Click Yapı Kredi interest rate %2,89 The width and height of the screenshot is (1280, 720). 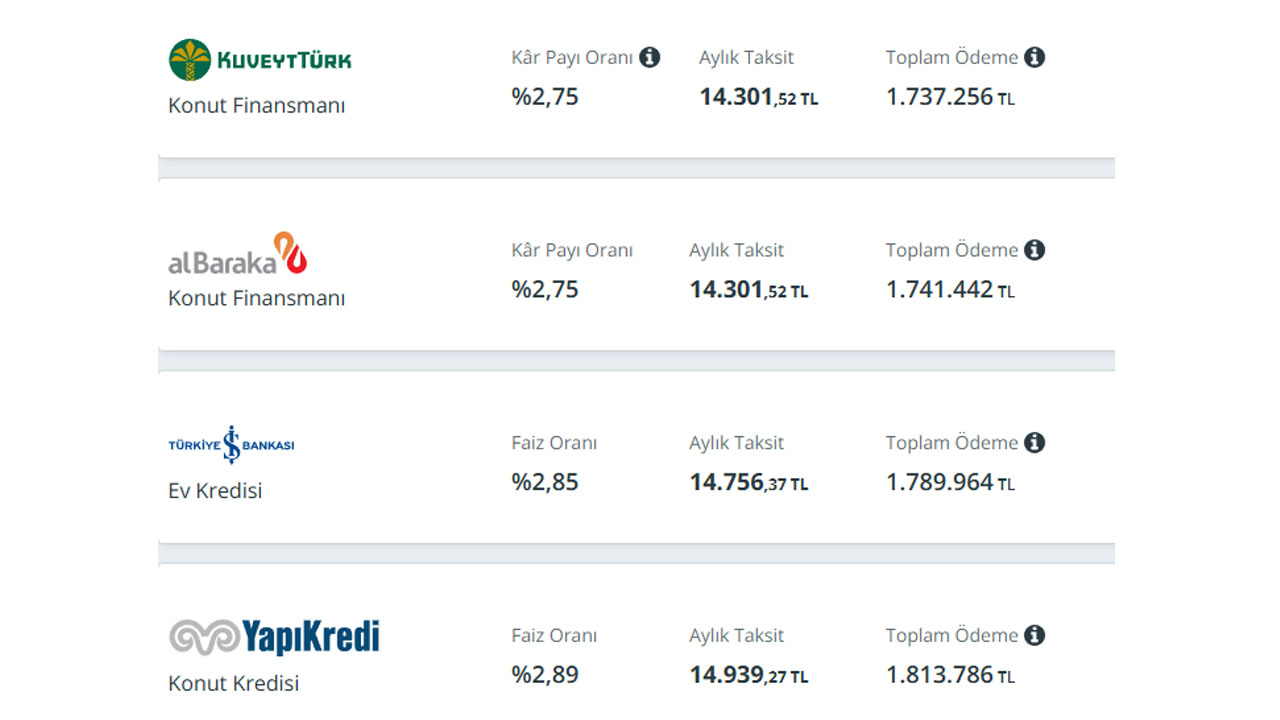pyautogui.click(x=545, y=675)
